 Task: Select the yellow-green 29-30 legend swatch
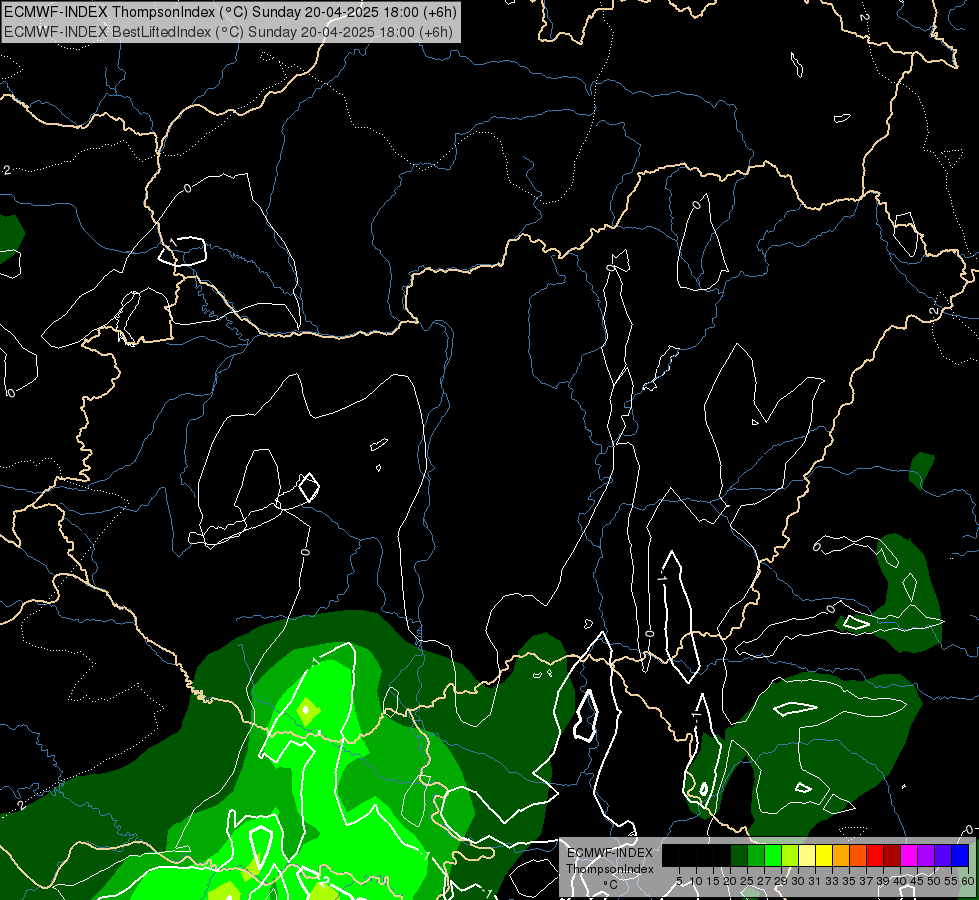point(790,855)
